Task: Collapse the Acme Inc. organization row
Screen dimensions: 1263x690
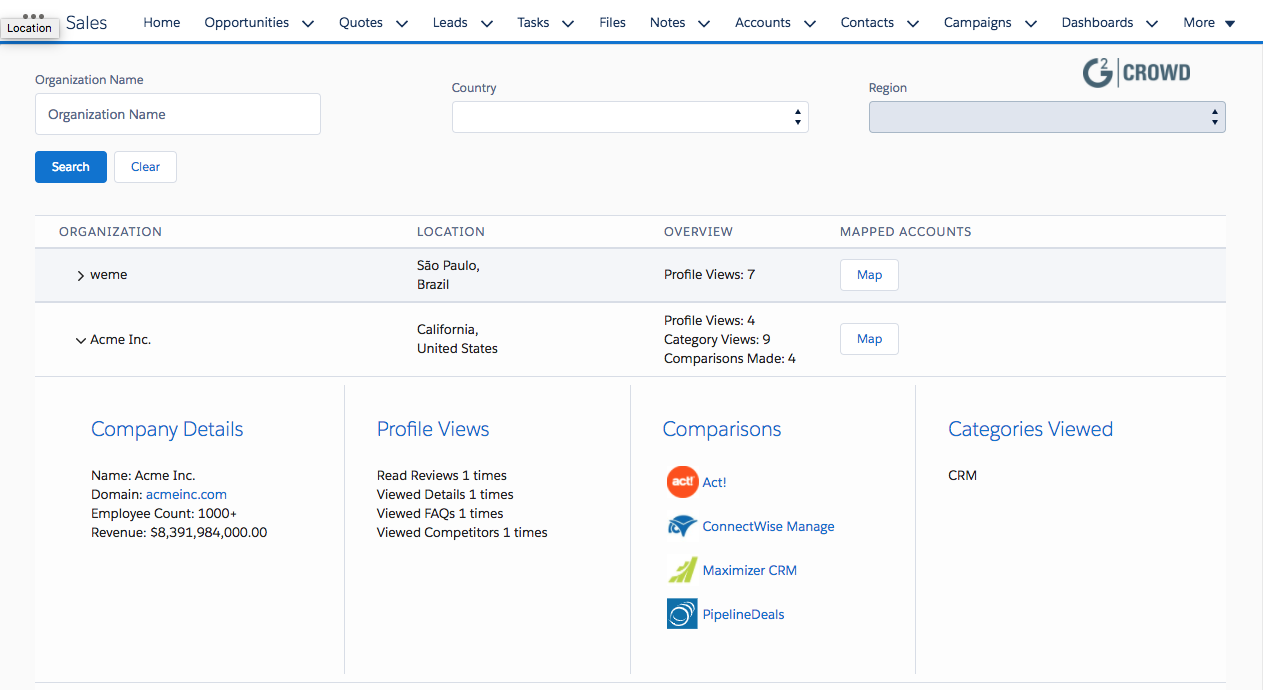Action: coord(80,340)
